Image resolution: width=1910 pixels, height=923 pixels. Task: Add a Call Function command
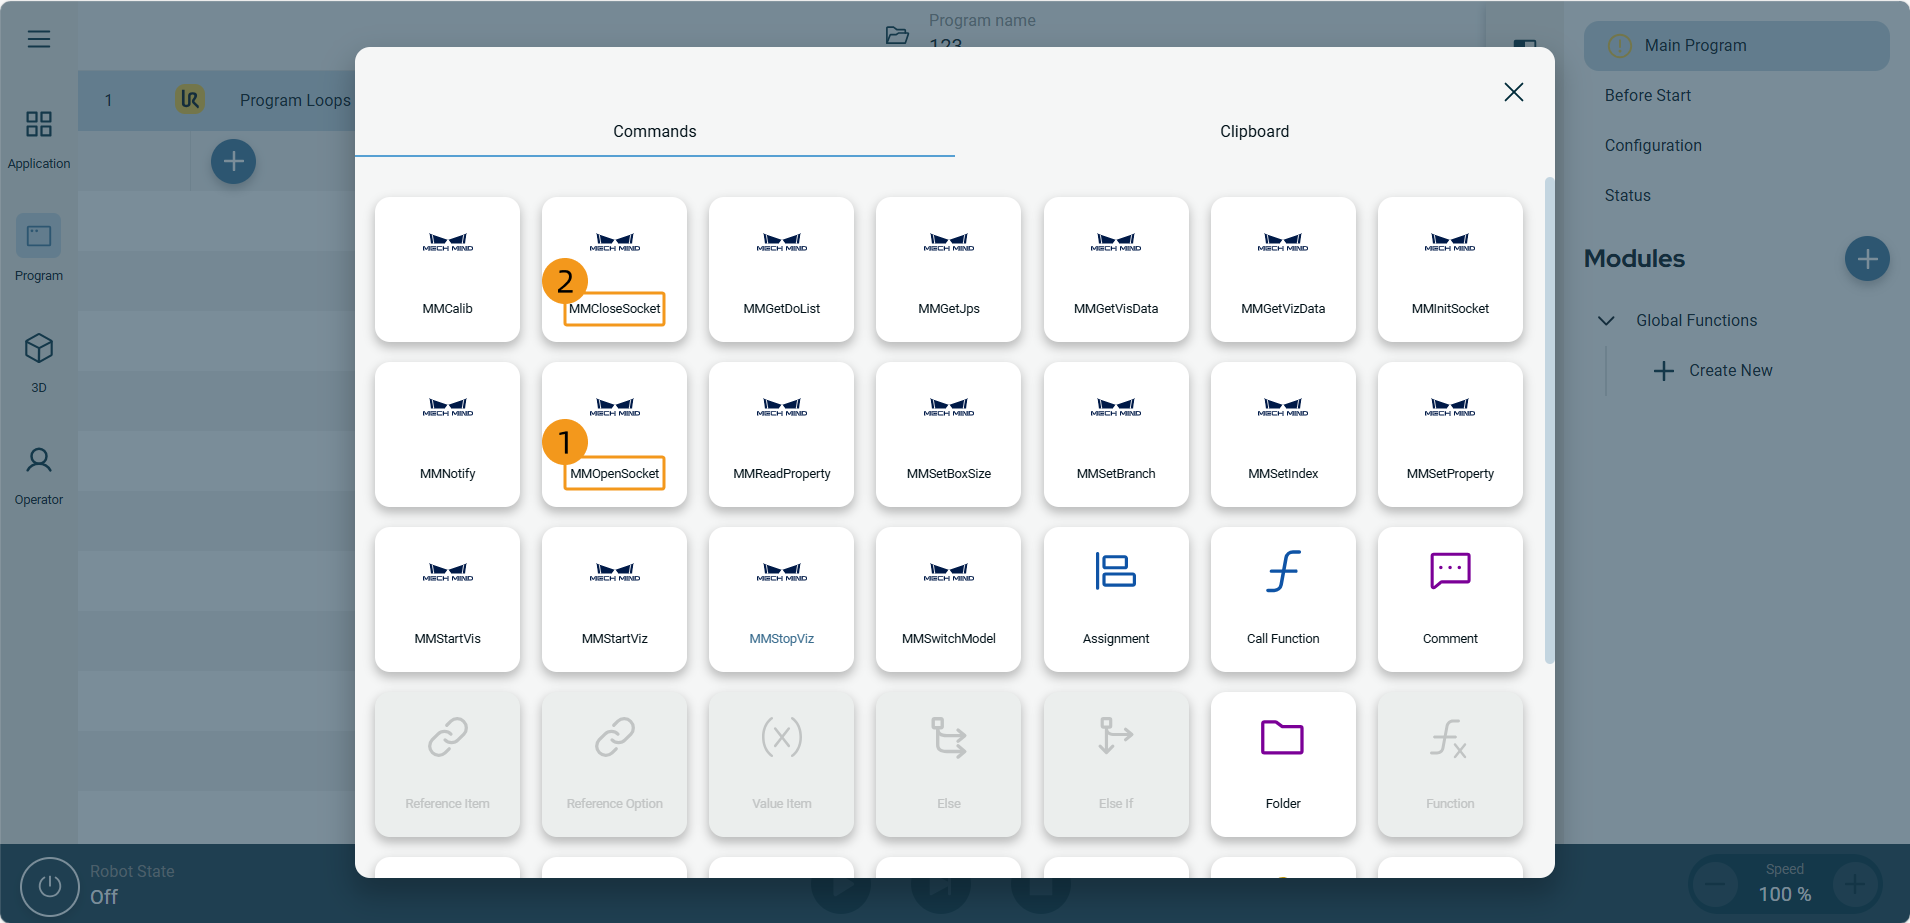tap(1283, 600)
